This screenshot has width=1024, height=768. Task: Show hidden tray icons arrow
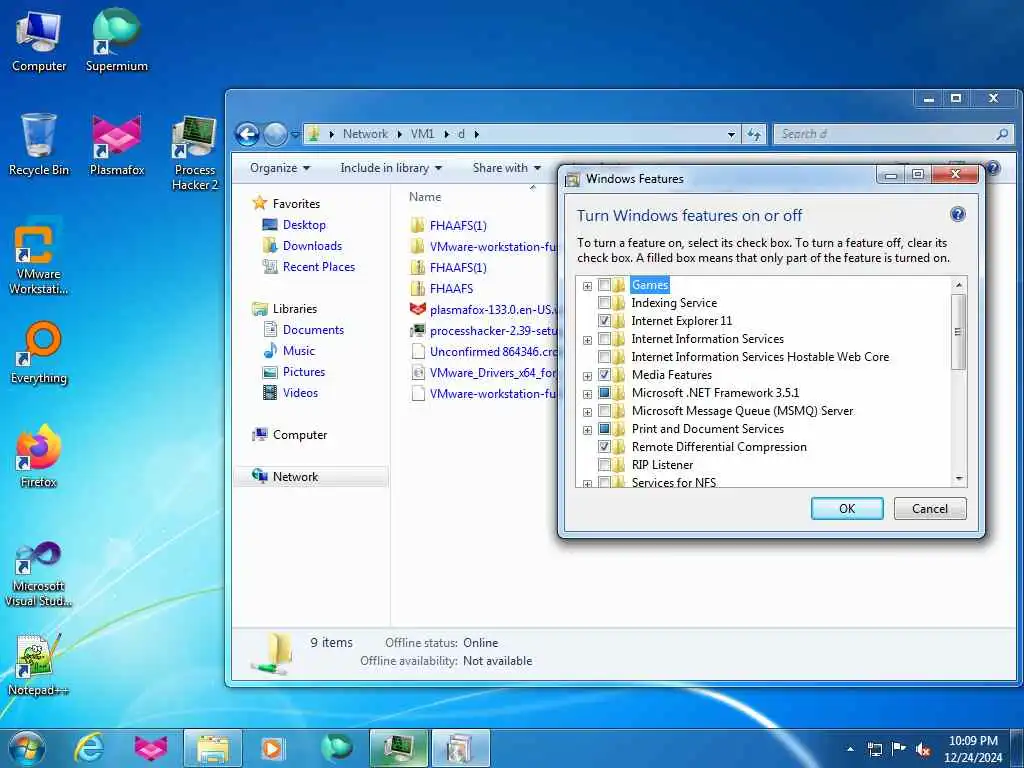(850, 749)
